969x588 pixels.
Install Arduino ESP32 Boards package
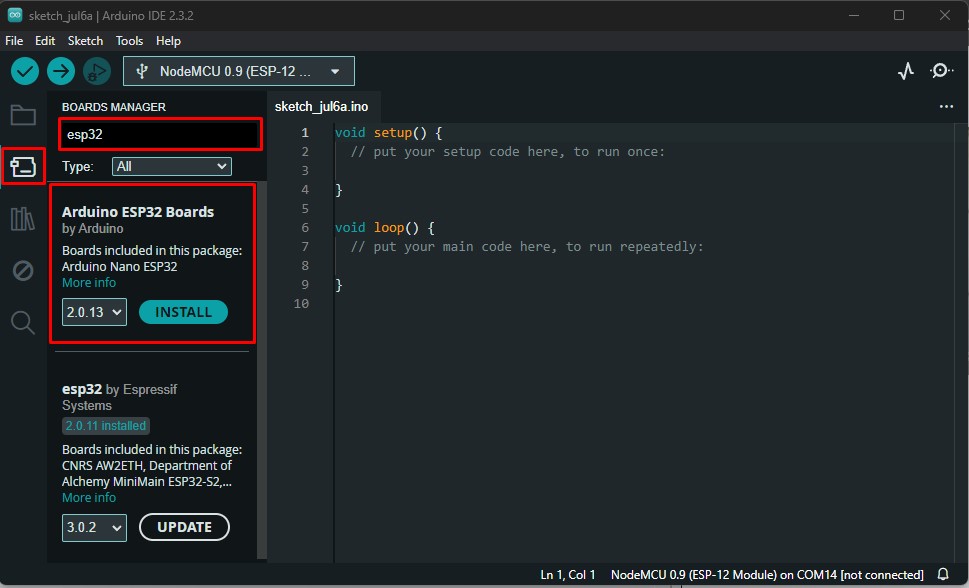pyautogui.click(x=183, y=312)
